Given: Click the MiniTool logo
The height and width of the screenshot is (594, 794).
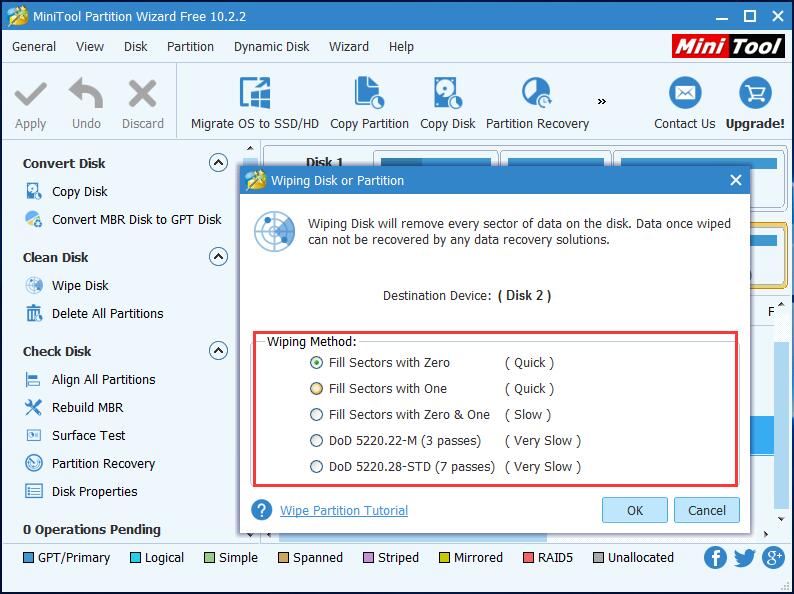Looking at the screenshot, I should [x=729, y=47].
